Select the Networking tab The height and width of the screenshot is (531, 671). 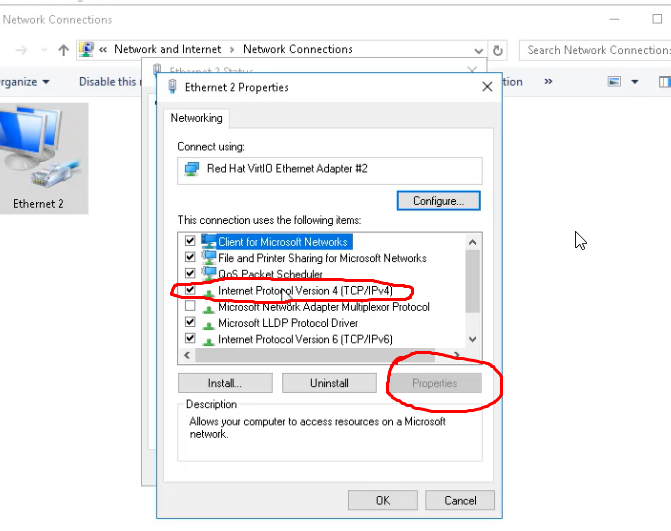(x=196, y=118)
